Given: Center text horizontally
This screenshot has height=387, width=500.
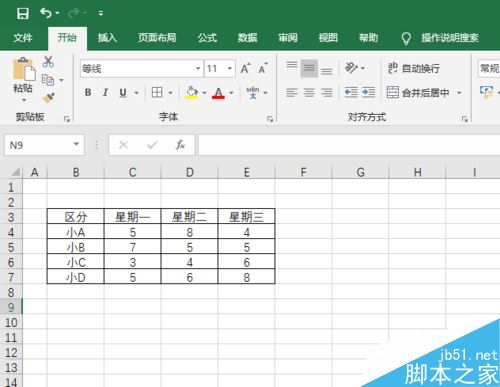Looking at the screenshot, I should coord(309,92).
